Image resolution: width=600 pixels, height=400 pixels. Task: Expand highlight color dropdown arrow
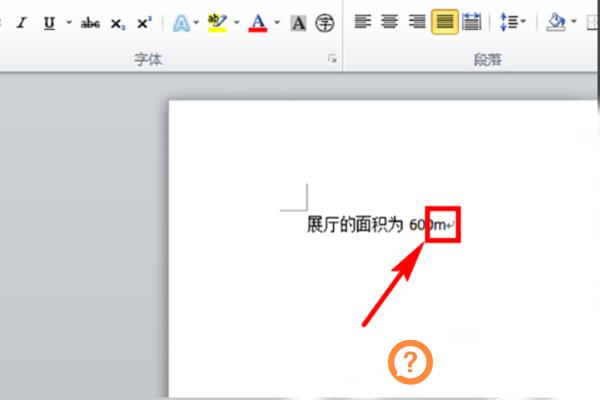(x=236, y=23)
